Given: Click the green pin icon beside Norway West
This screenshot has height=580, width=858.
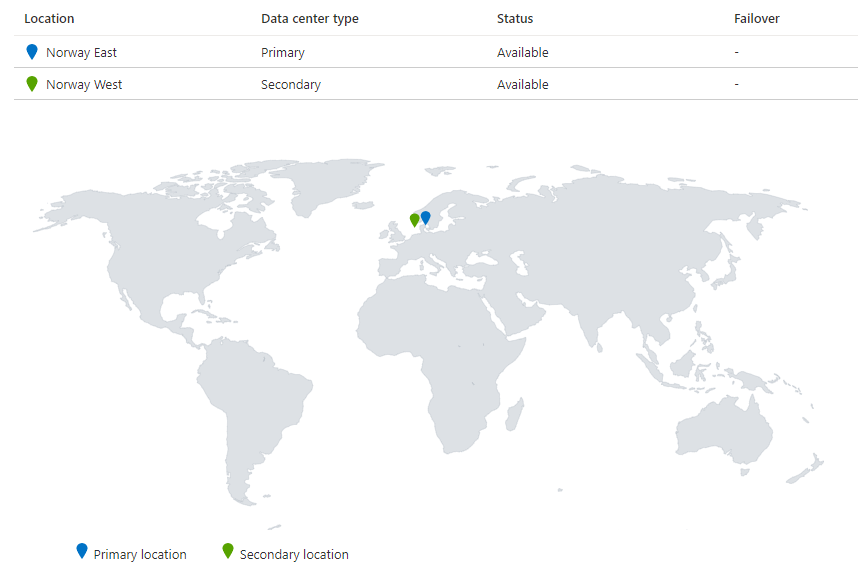Looking at the screenshot, I should click(x=32, y=84).
